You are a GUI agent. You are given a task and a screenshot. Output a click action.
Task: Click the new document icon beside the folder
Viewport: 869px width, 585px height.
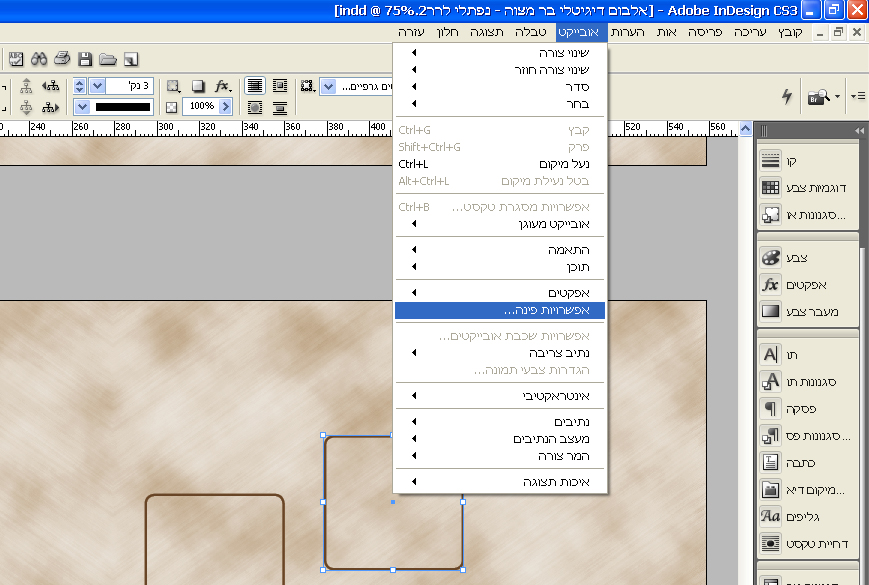point(131,59)
